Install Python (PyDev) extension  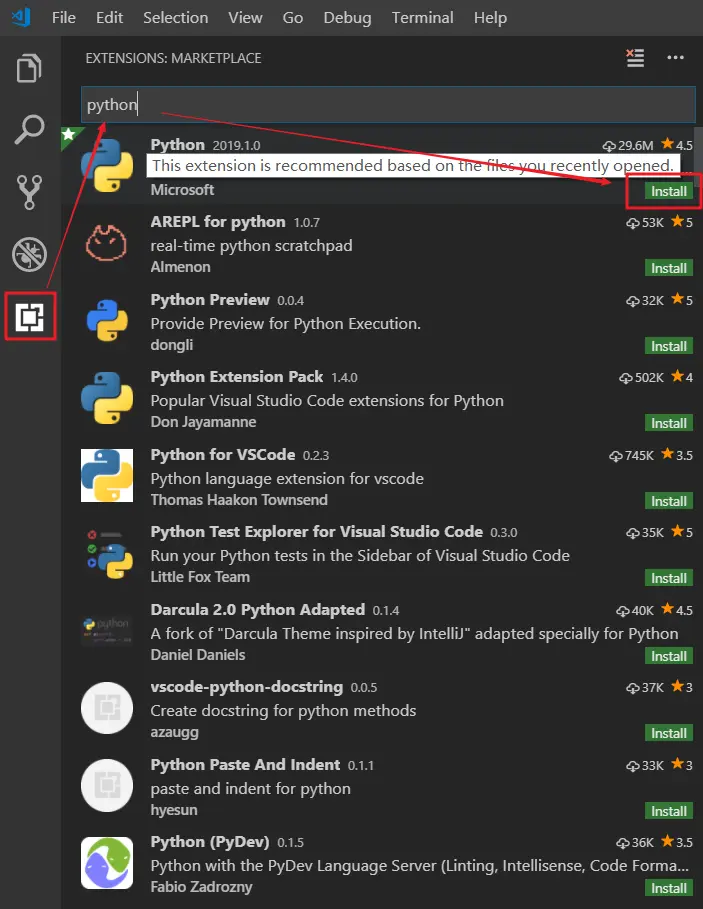click(668, 888)
